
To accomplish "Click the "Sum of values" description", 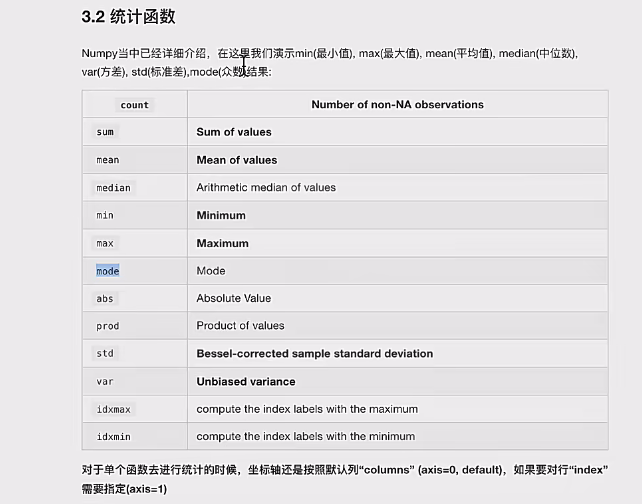I will pos(234,132).
